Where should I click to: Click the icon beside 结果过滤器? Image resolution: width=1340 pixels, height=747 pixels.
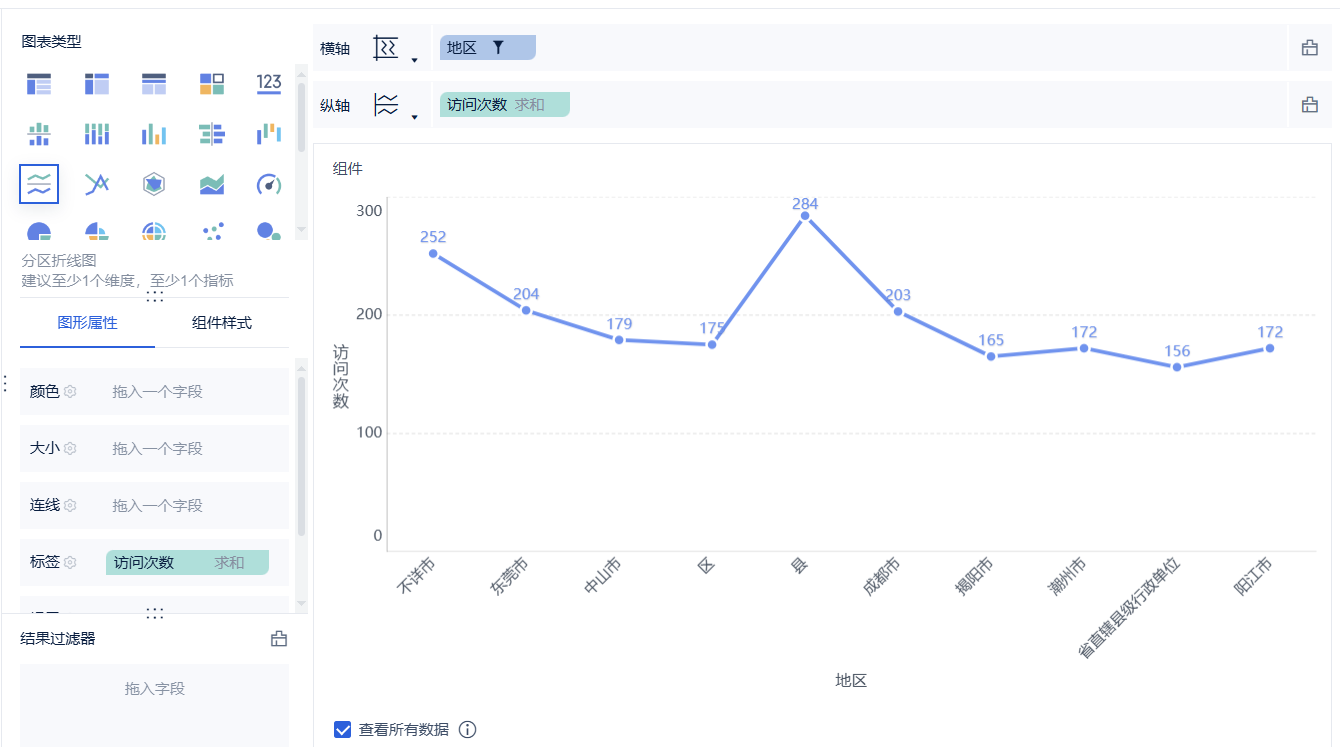coord(279,638)
